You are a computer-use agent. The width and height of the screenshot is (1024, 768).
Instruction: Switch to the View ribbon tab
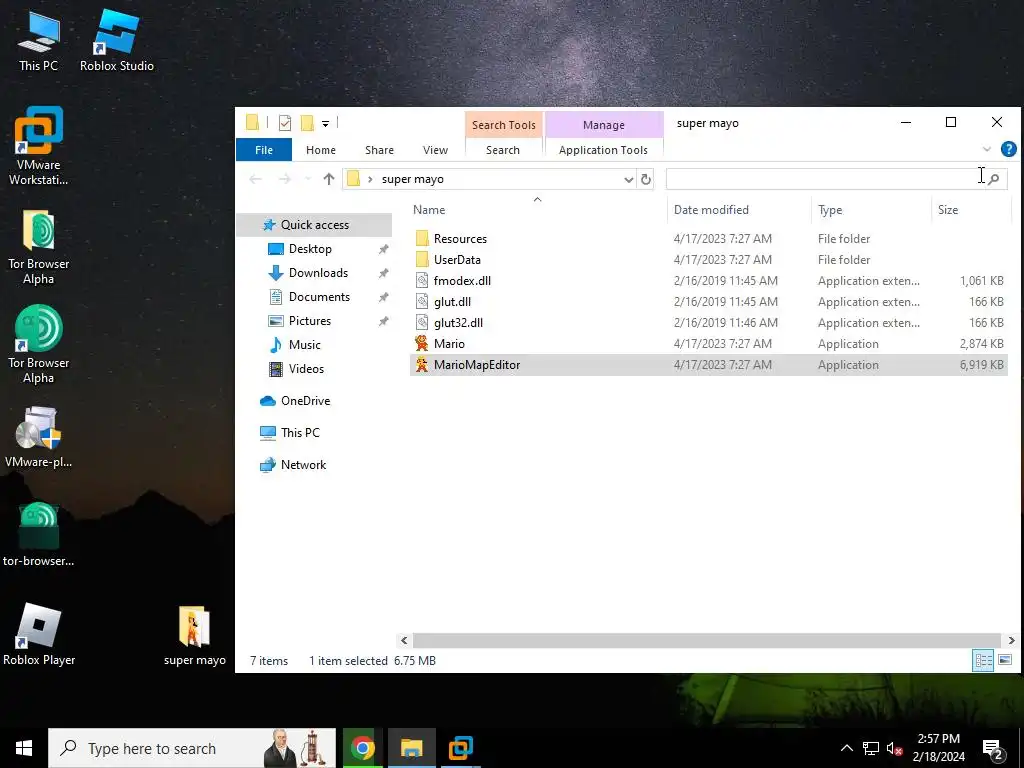point(435,150)
